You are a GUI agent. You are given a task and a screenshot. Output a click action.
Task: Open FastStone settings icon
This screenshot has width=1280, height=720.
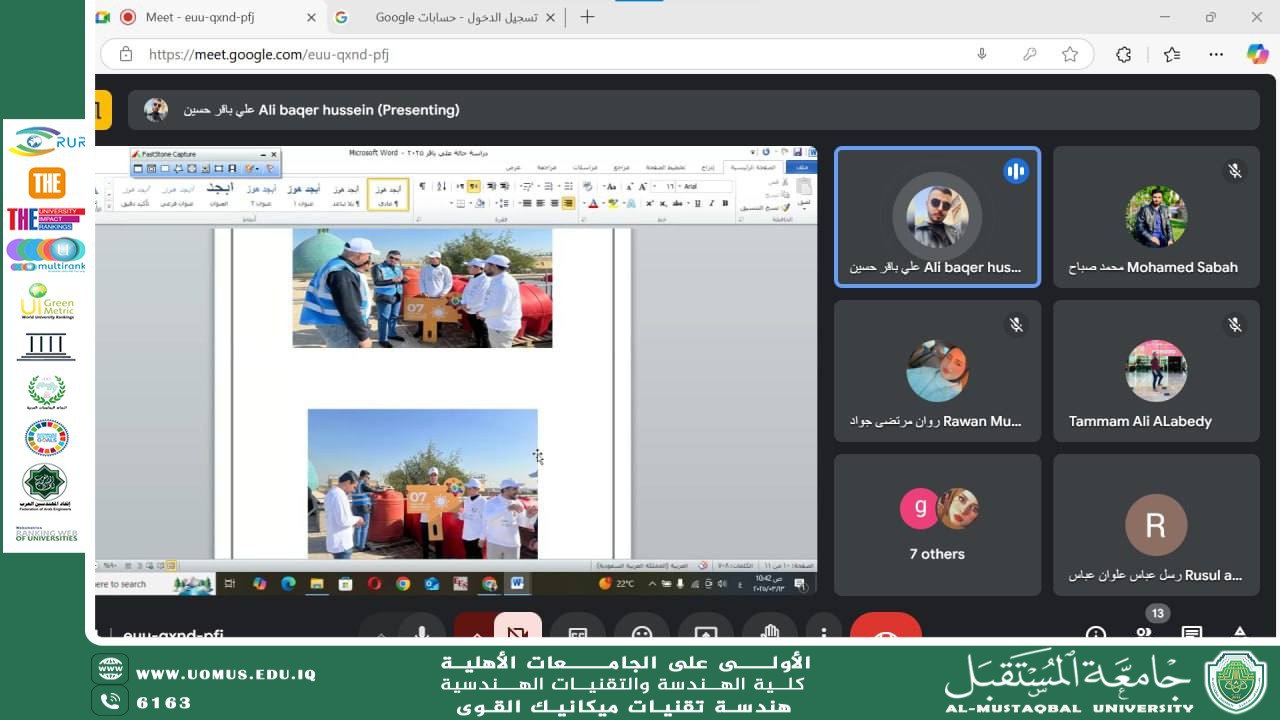(270, 168)
